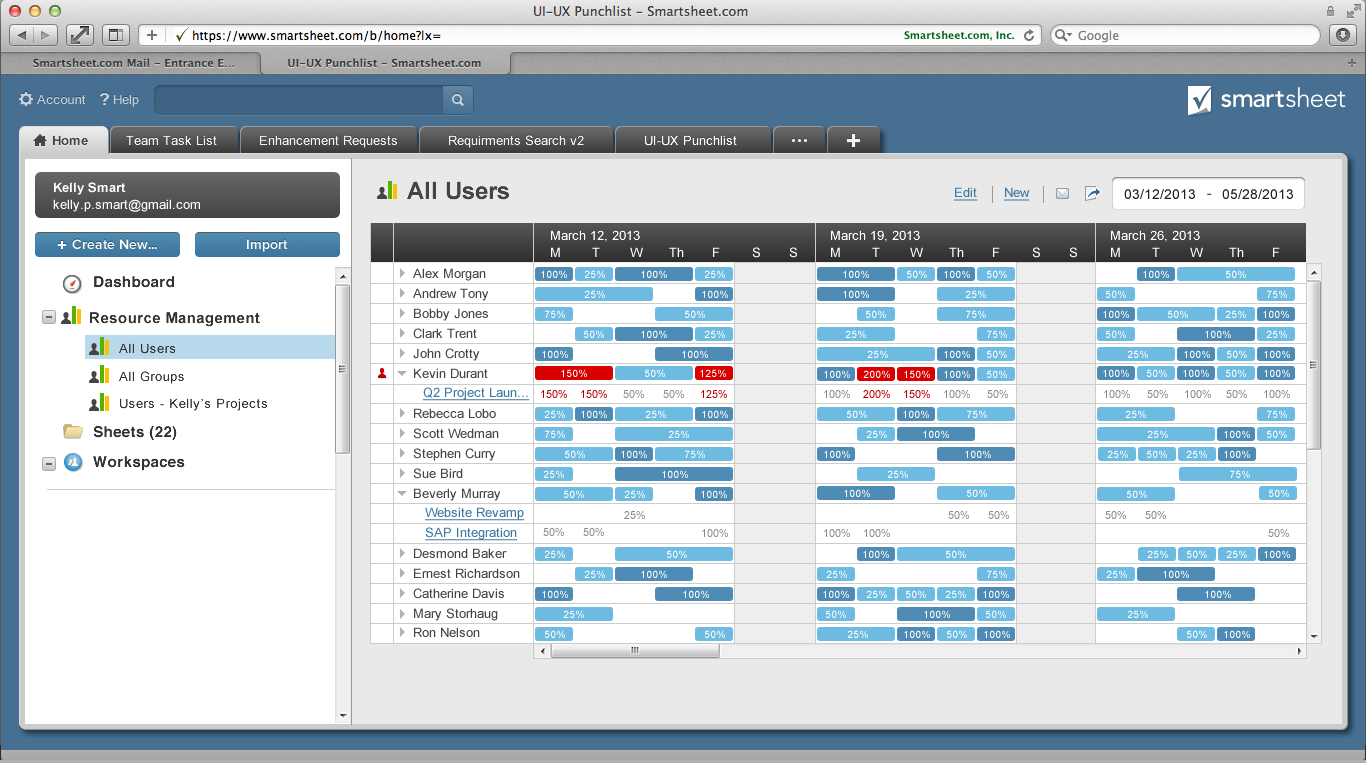Add a new tab with plus
The height and width of the screenshot is (763, 1366).
click(x=853, y=141)
